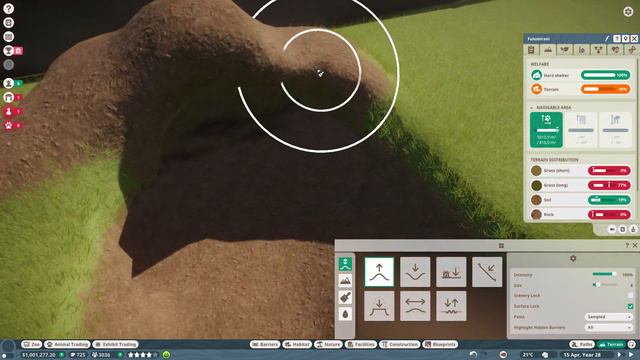Image resolution: width=640 pixels, height=360 pixels.
Task: Open the game settings gear
Action: [x=628, y=11]
